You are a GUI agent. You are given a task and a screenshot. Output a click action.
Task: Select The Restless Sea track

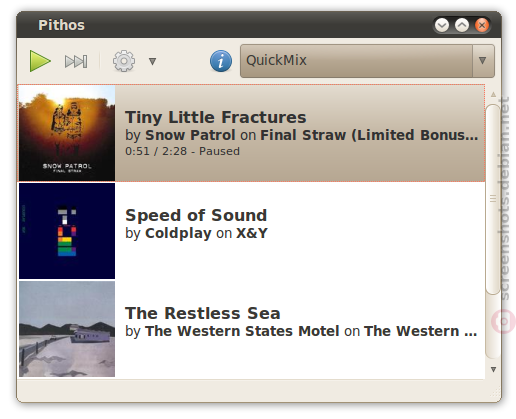pos(251,329)
